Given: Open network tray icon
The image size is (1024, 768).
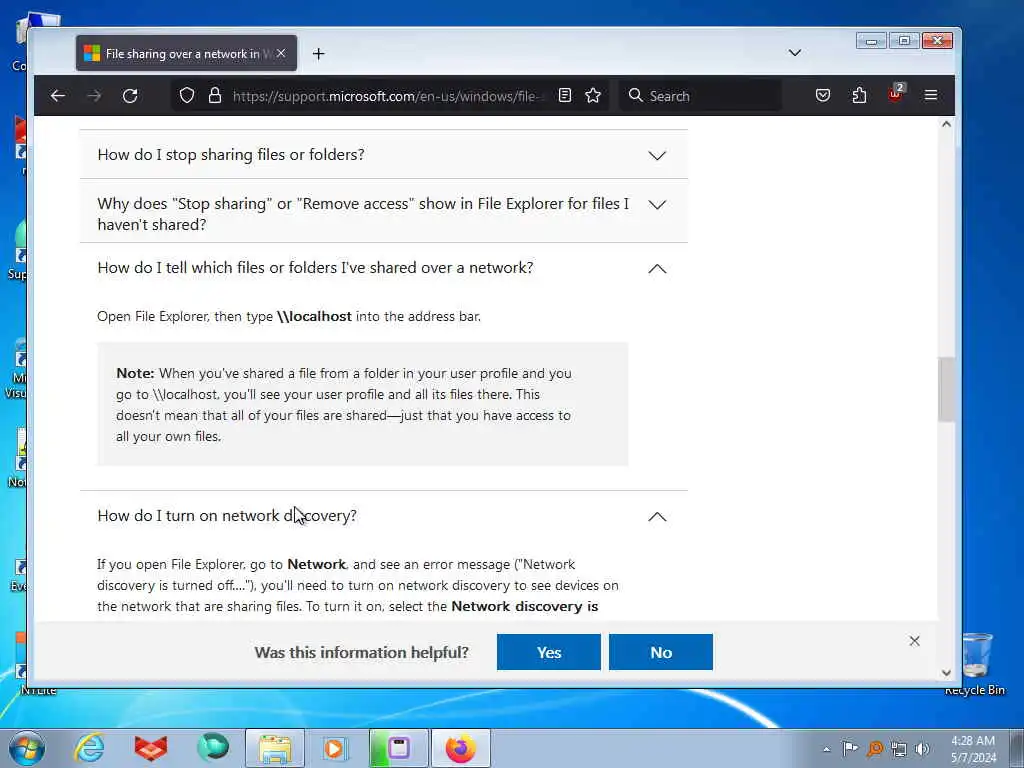Looking at the screenshot, I should [899, 749].
